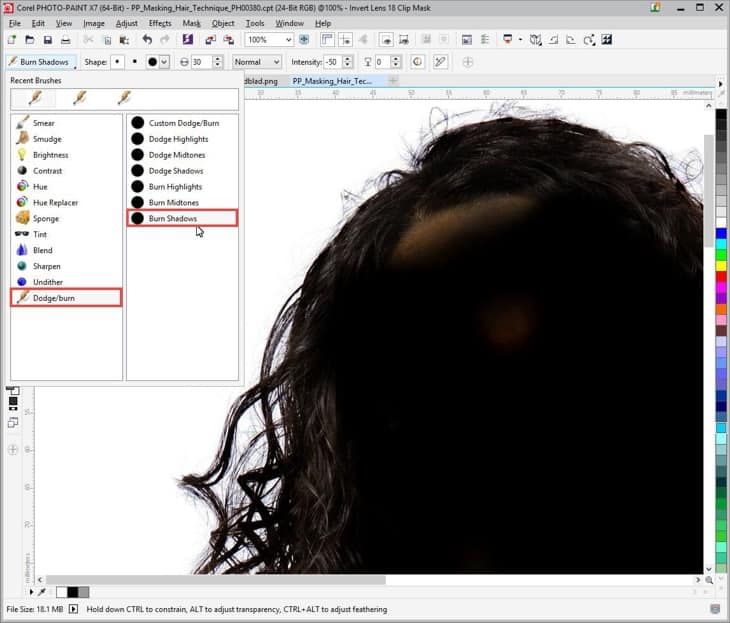Switch to PP_Masking_Hair_Tec document tab
Screen dimensions: 730x623
pos(332,81)
